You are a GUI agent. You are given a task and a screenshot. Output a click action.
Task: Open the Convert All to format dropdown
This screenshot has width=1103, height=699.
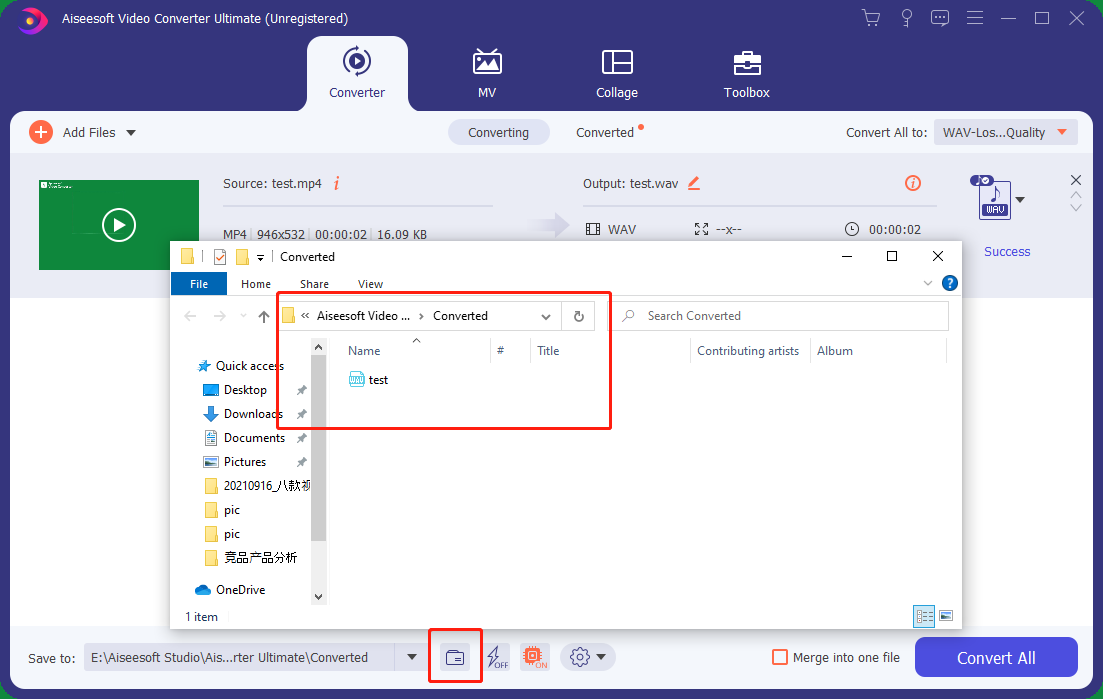1005,132
